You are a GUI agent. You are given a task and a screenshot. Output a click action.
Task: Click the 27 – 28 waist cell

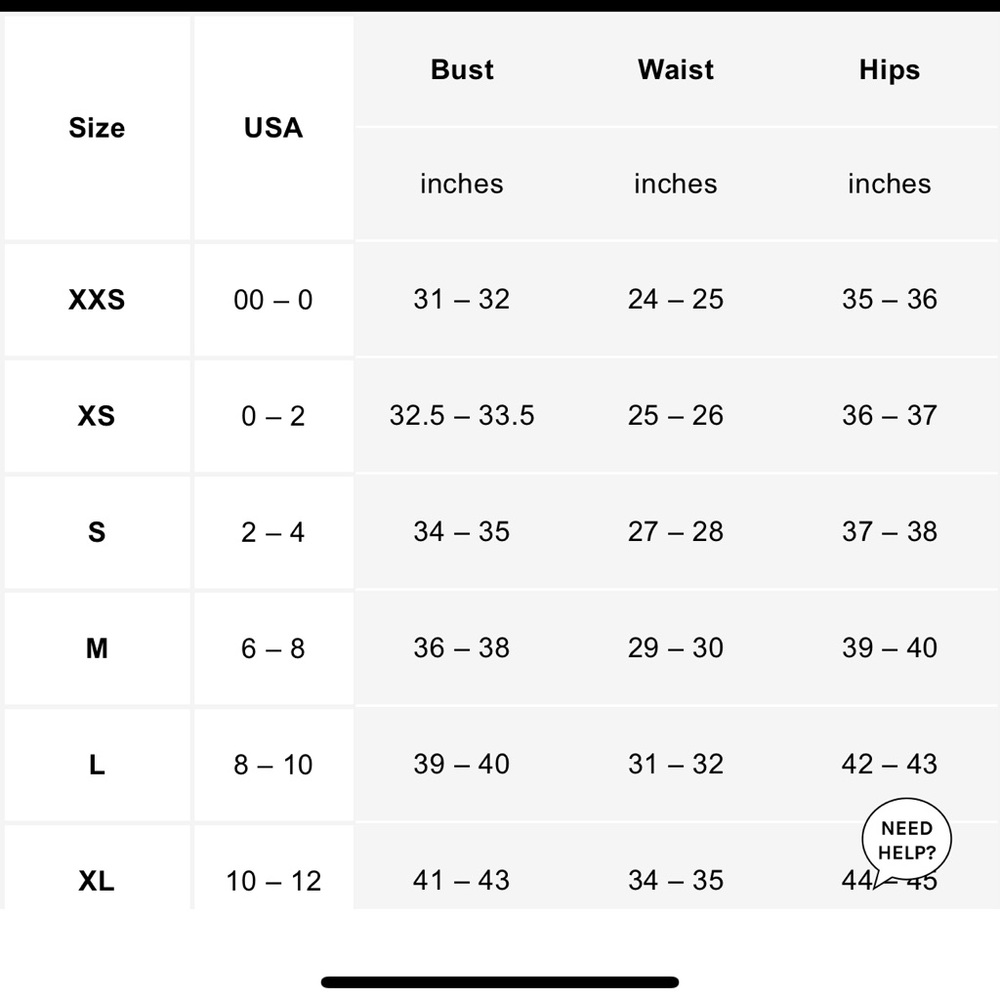coord(676,532)
